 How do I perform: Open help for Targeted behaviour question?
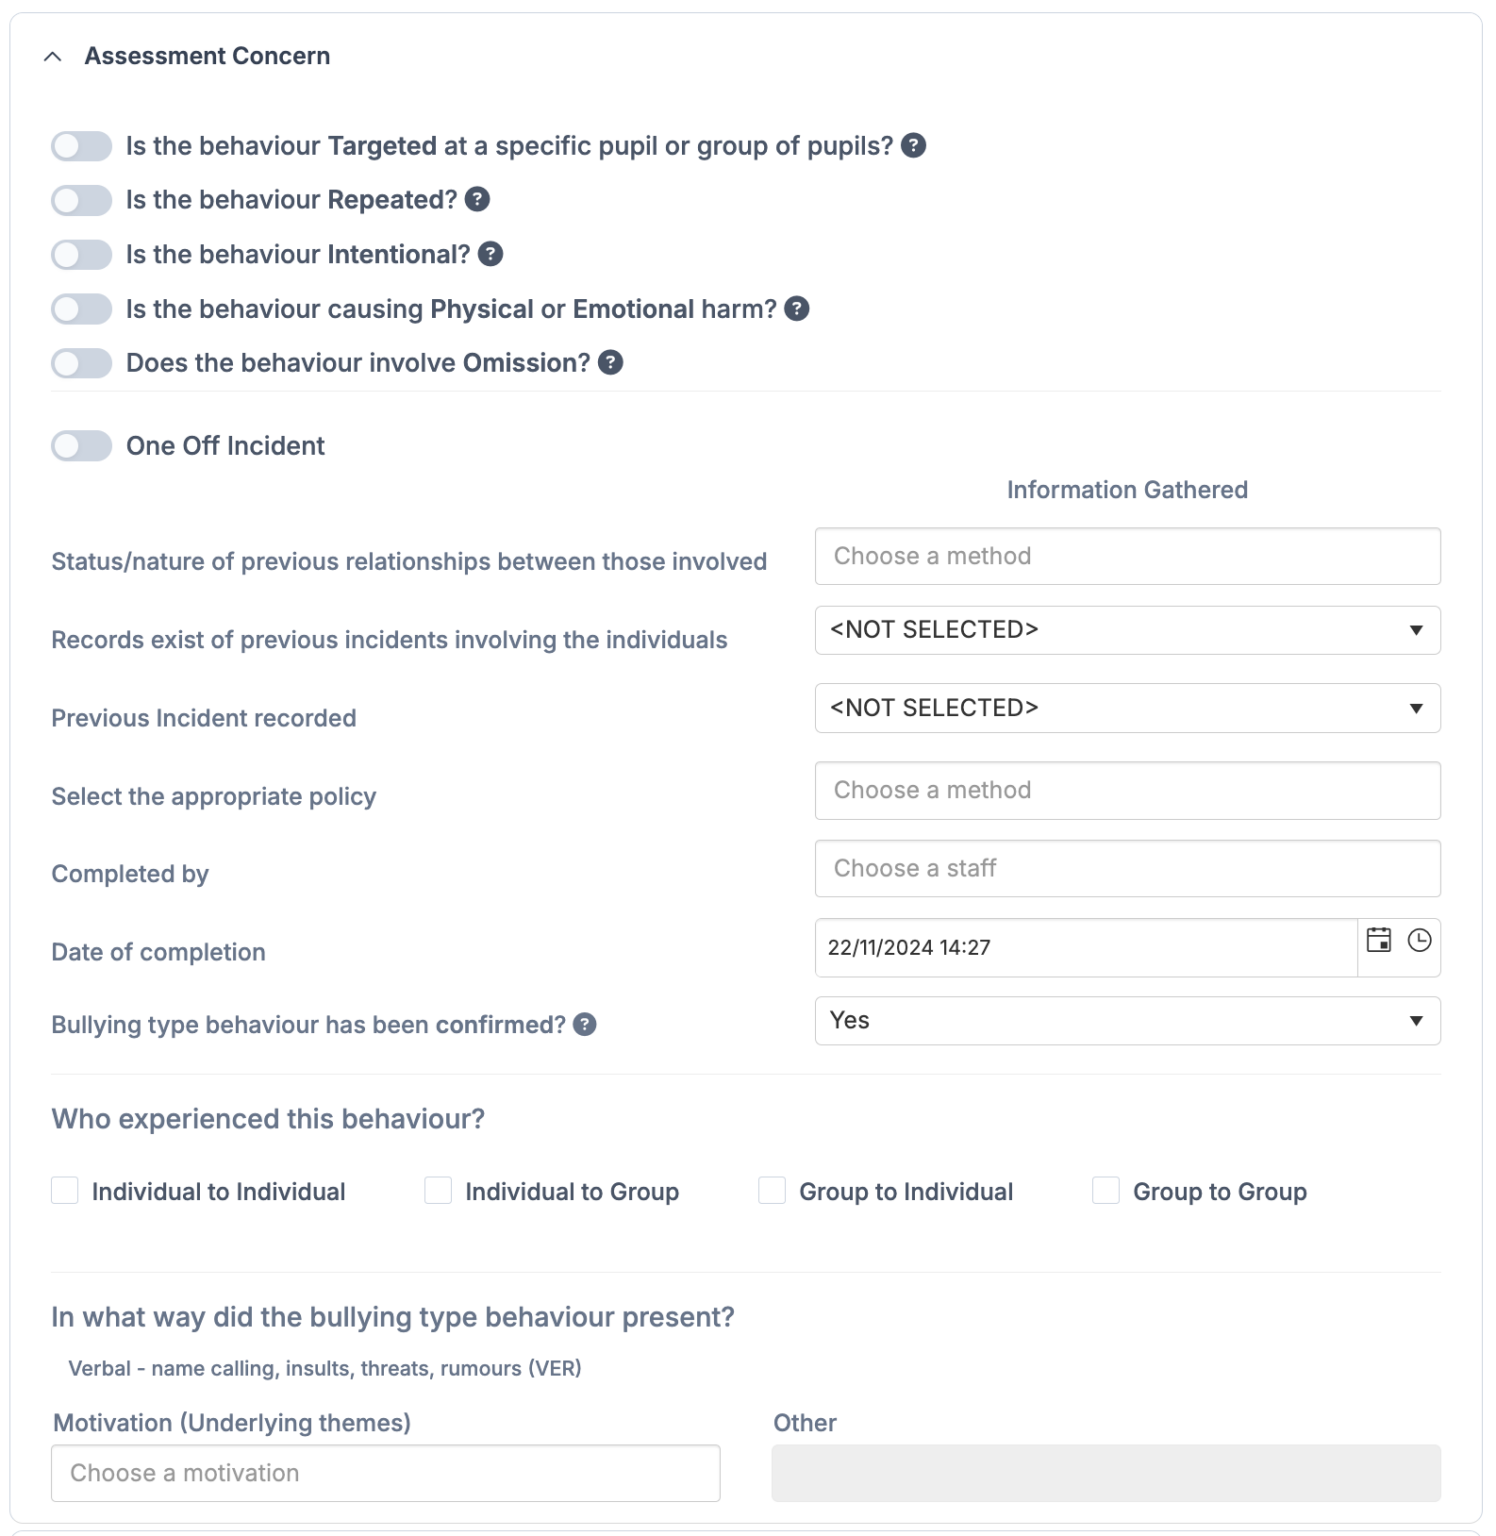915,146
